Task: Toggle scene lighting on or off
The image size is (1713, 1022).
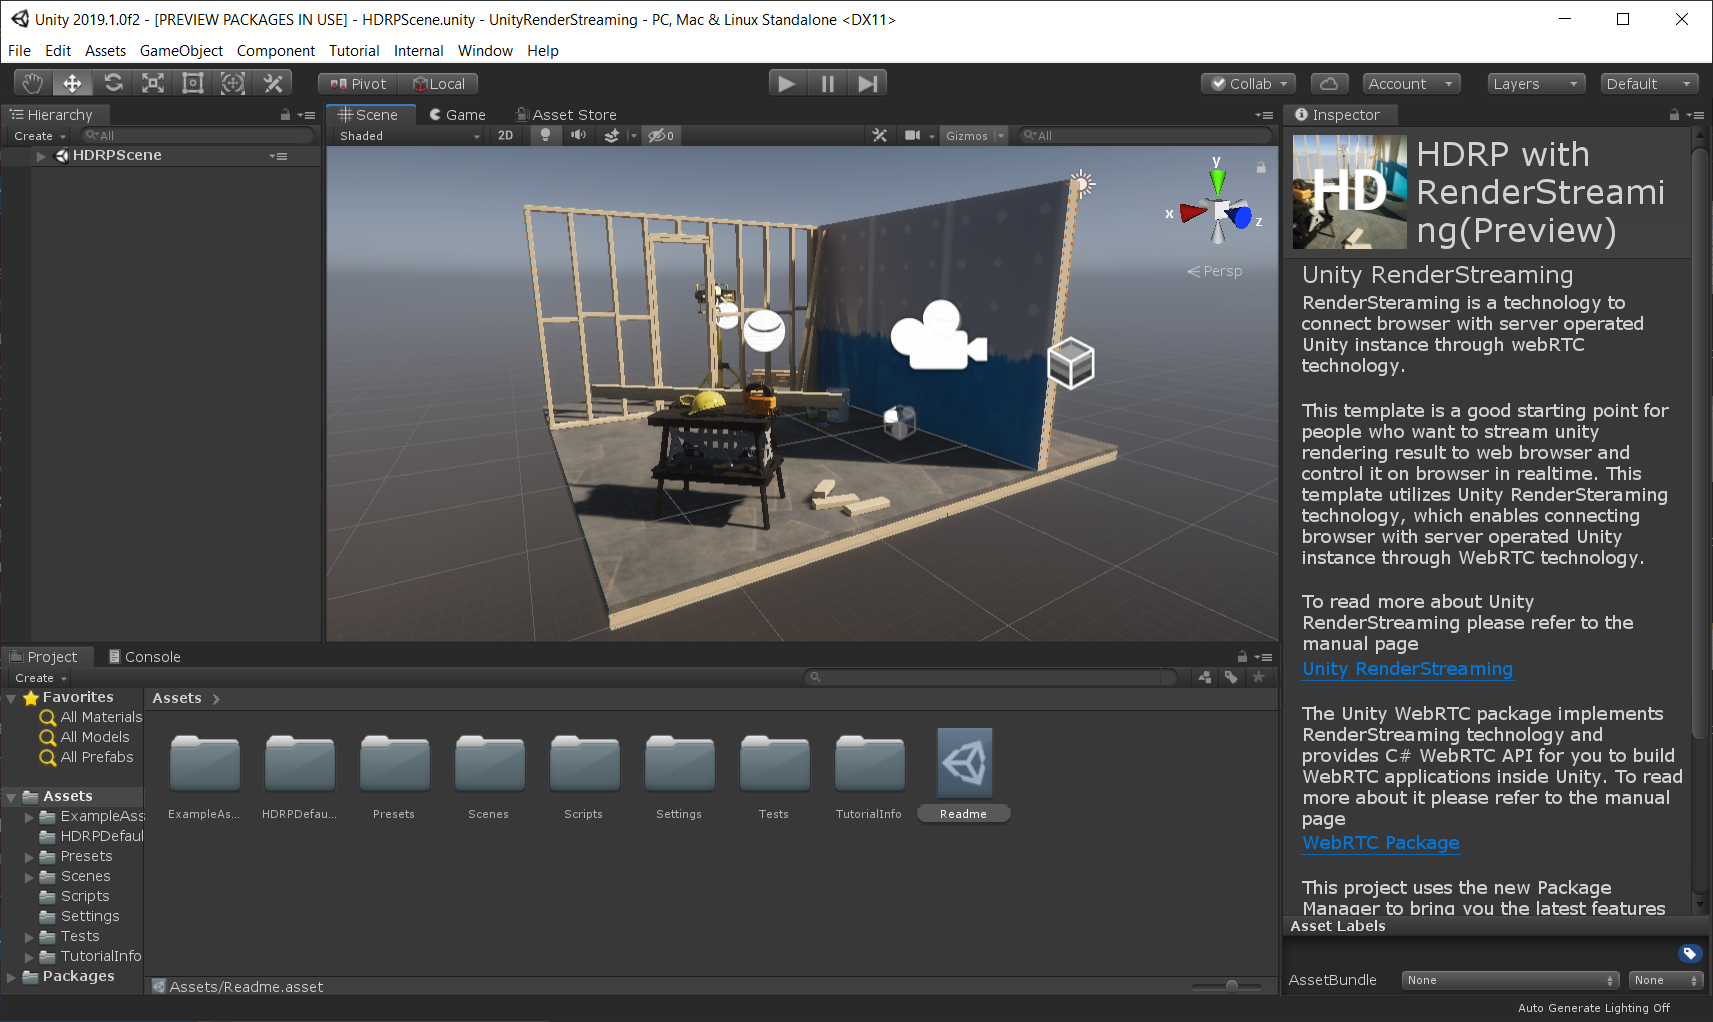Action: pyautogui.click(x=545, y=136)
